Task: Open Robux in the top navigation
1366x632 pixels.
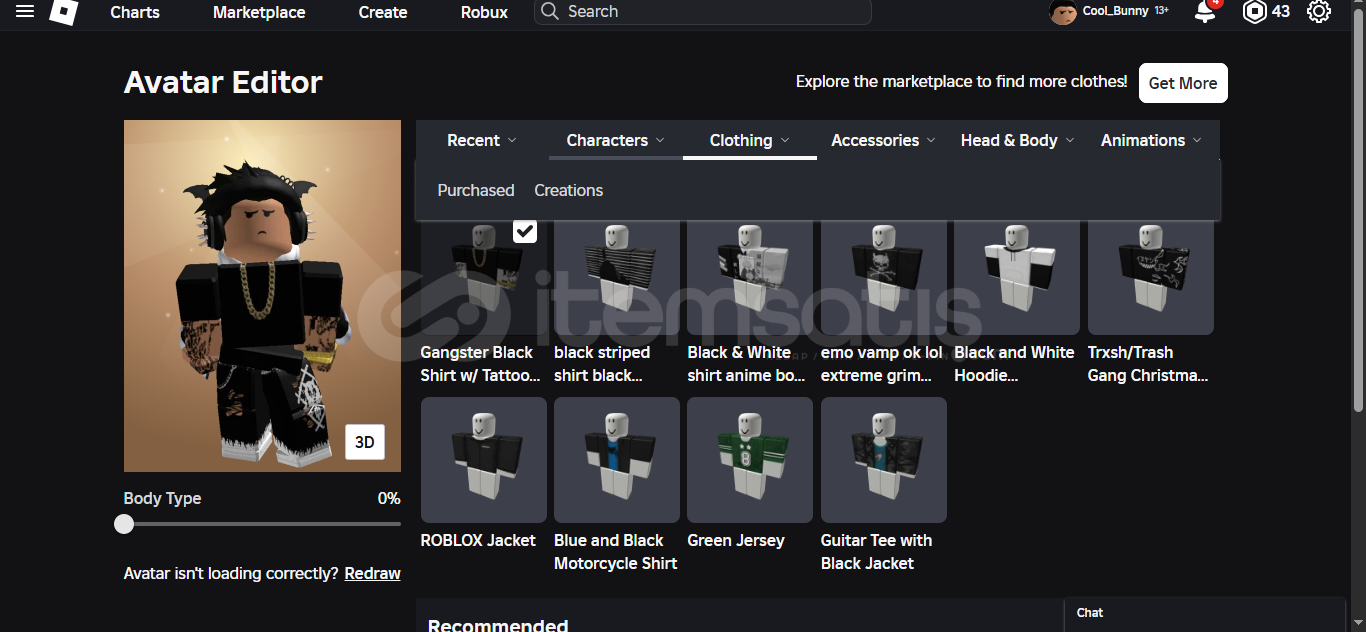Action: pyautogui.click(x=484, y=12)
